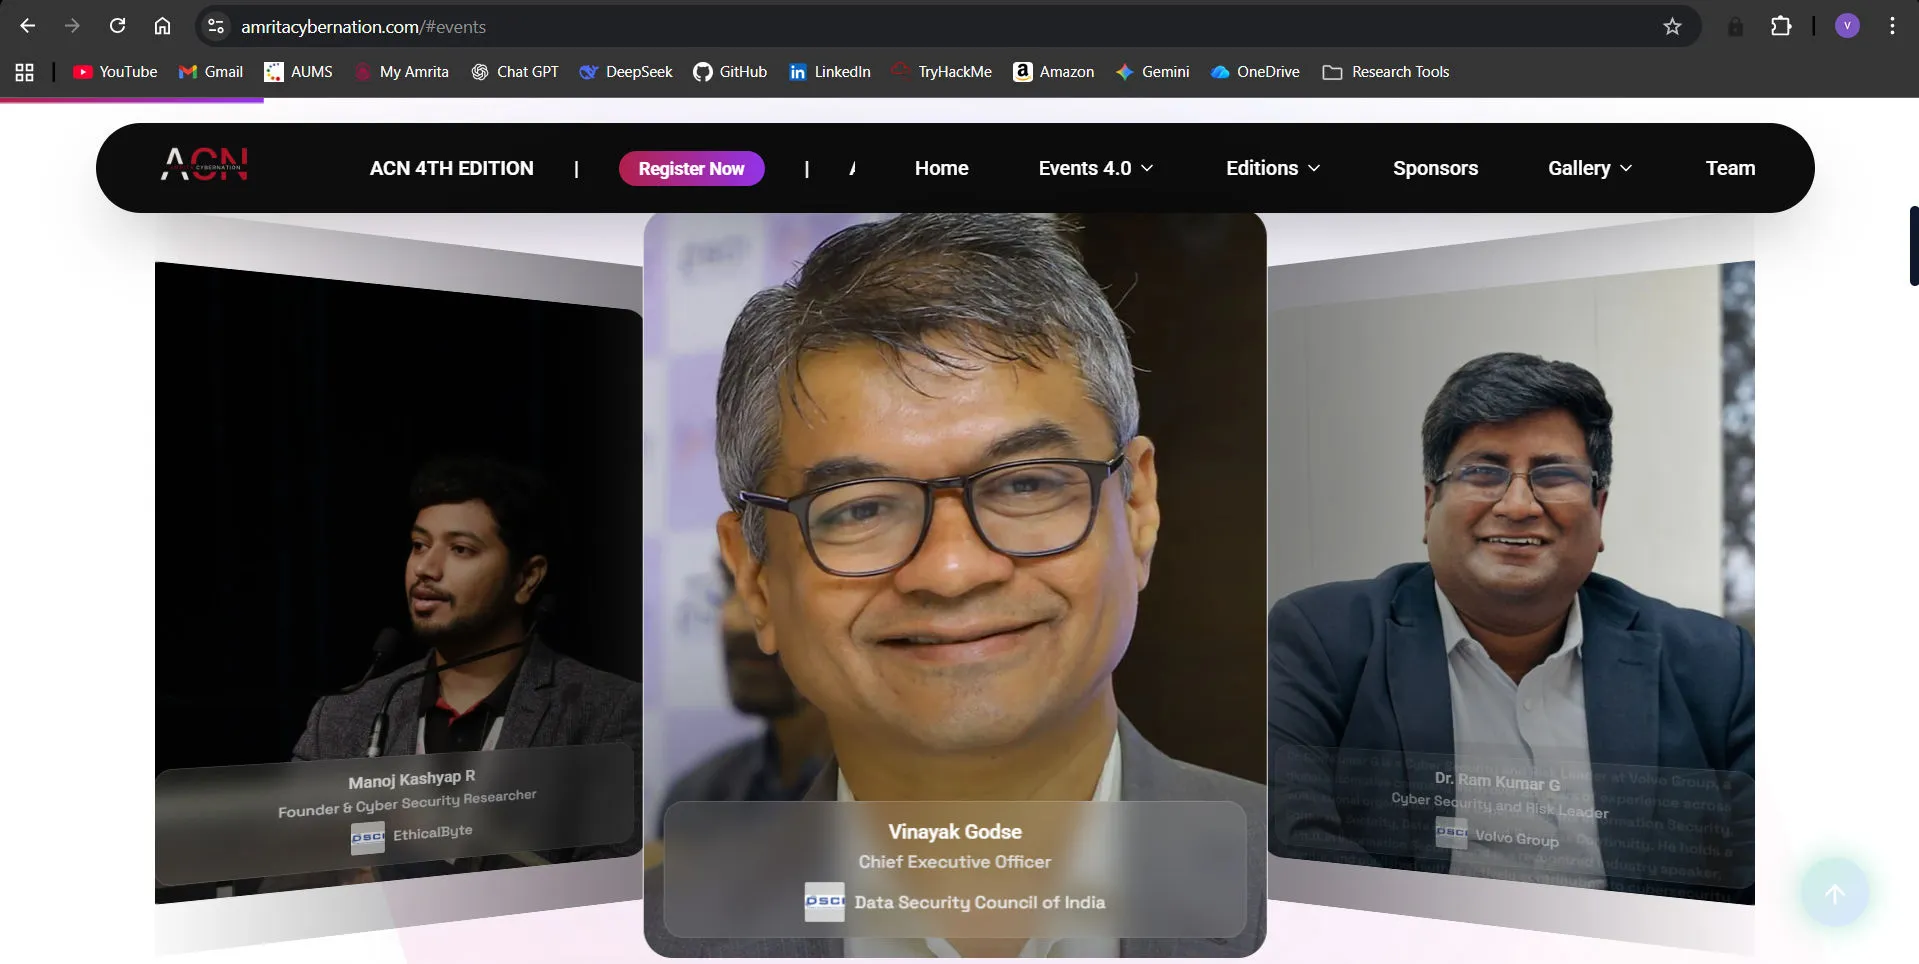This screenshot has width=1919, height=964.
Task: Open the OneDrive bookmark
Action: (x=1255, y=72)
